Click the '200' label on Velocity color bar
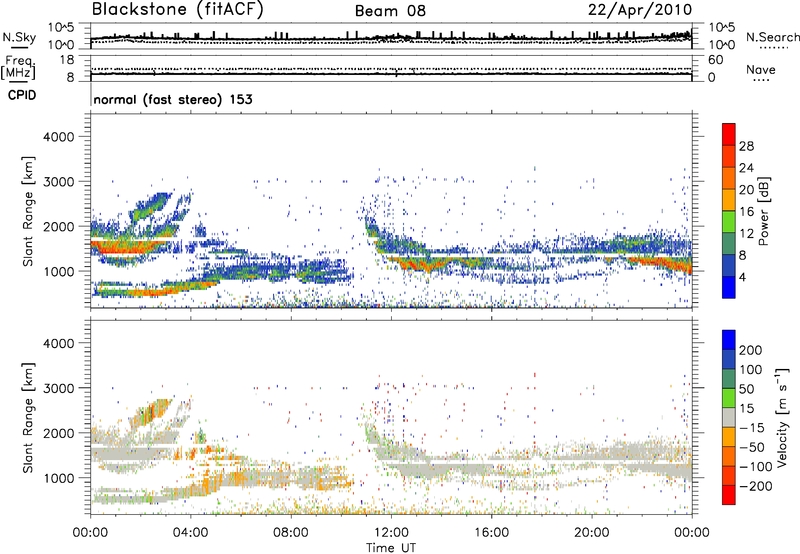This screenshot has height=554, width=800. (x=750, y=350)
